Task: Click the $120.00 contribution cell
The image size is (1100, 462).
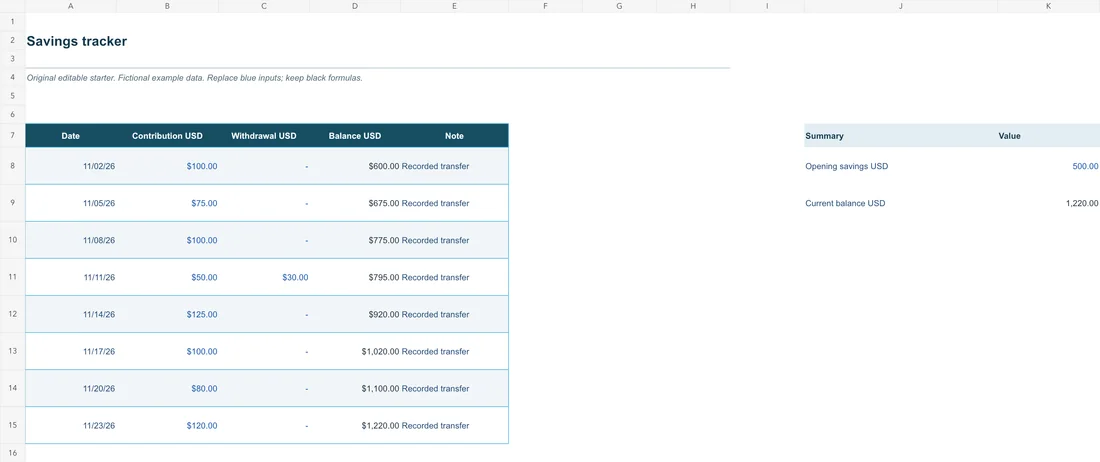Action: point(168,426)
